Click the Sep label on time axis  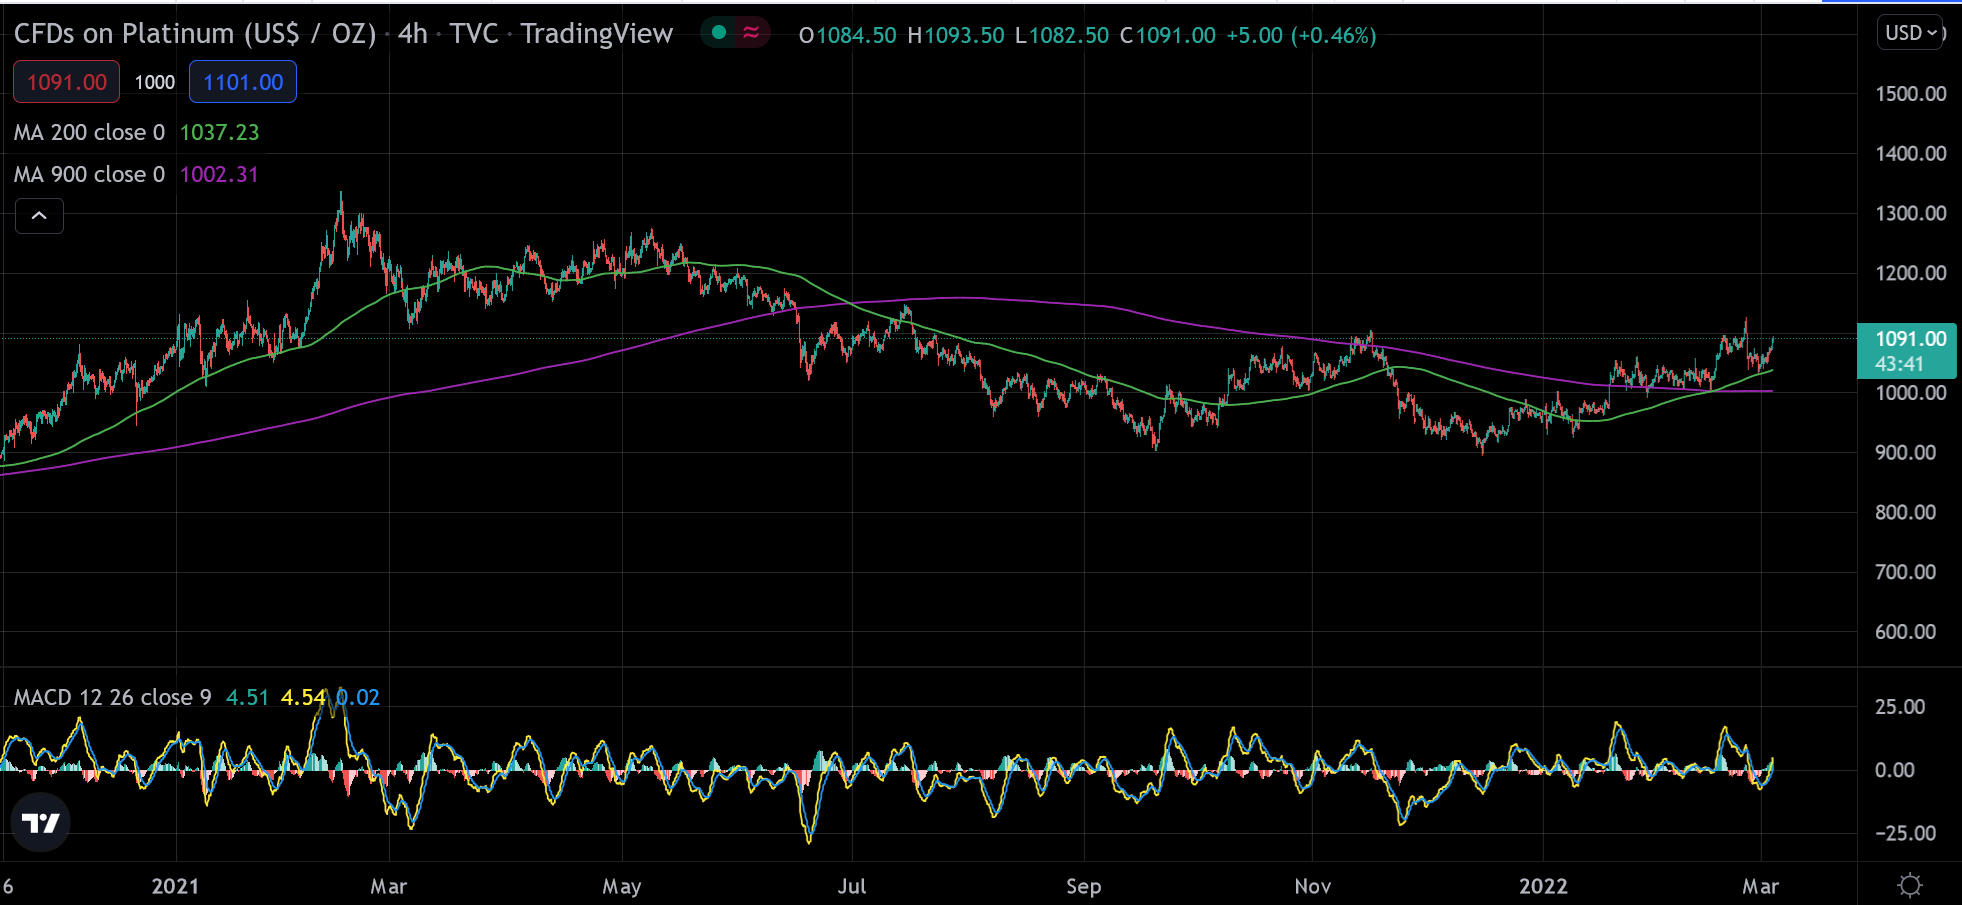(1084, 886)
